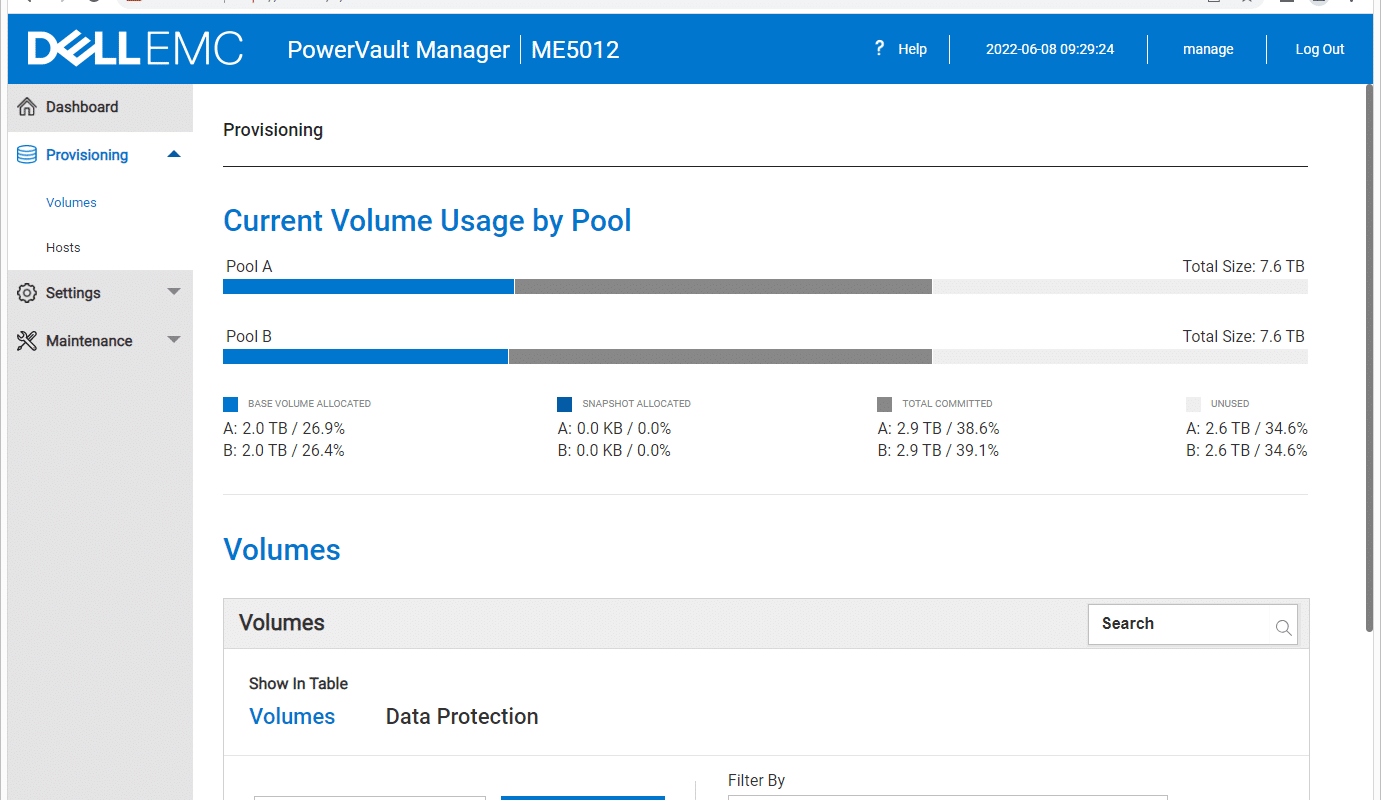Screen dimensions: 1381x800
Task: Click the Dell EMC logo
Action: pos(135,49)
